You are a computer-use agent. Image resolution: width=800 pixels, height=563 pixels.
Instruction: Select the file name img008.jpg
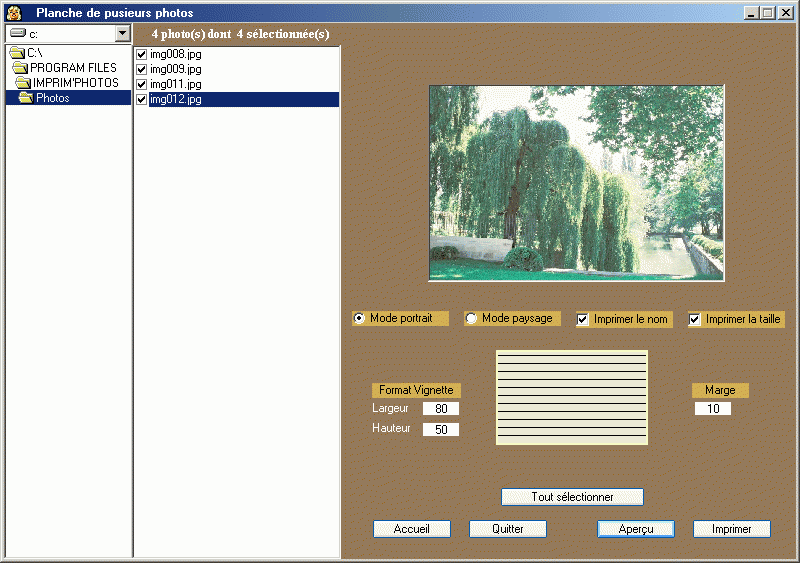click(176, 54)
